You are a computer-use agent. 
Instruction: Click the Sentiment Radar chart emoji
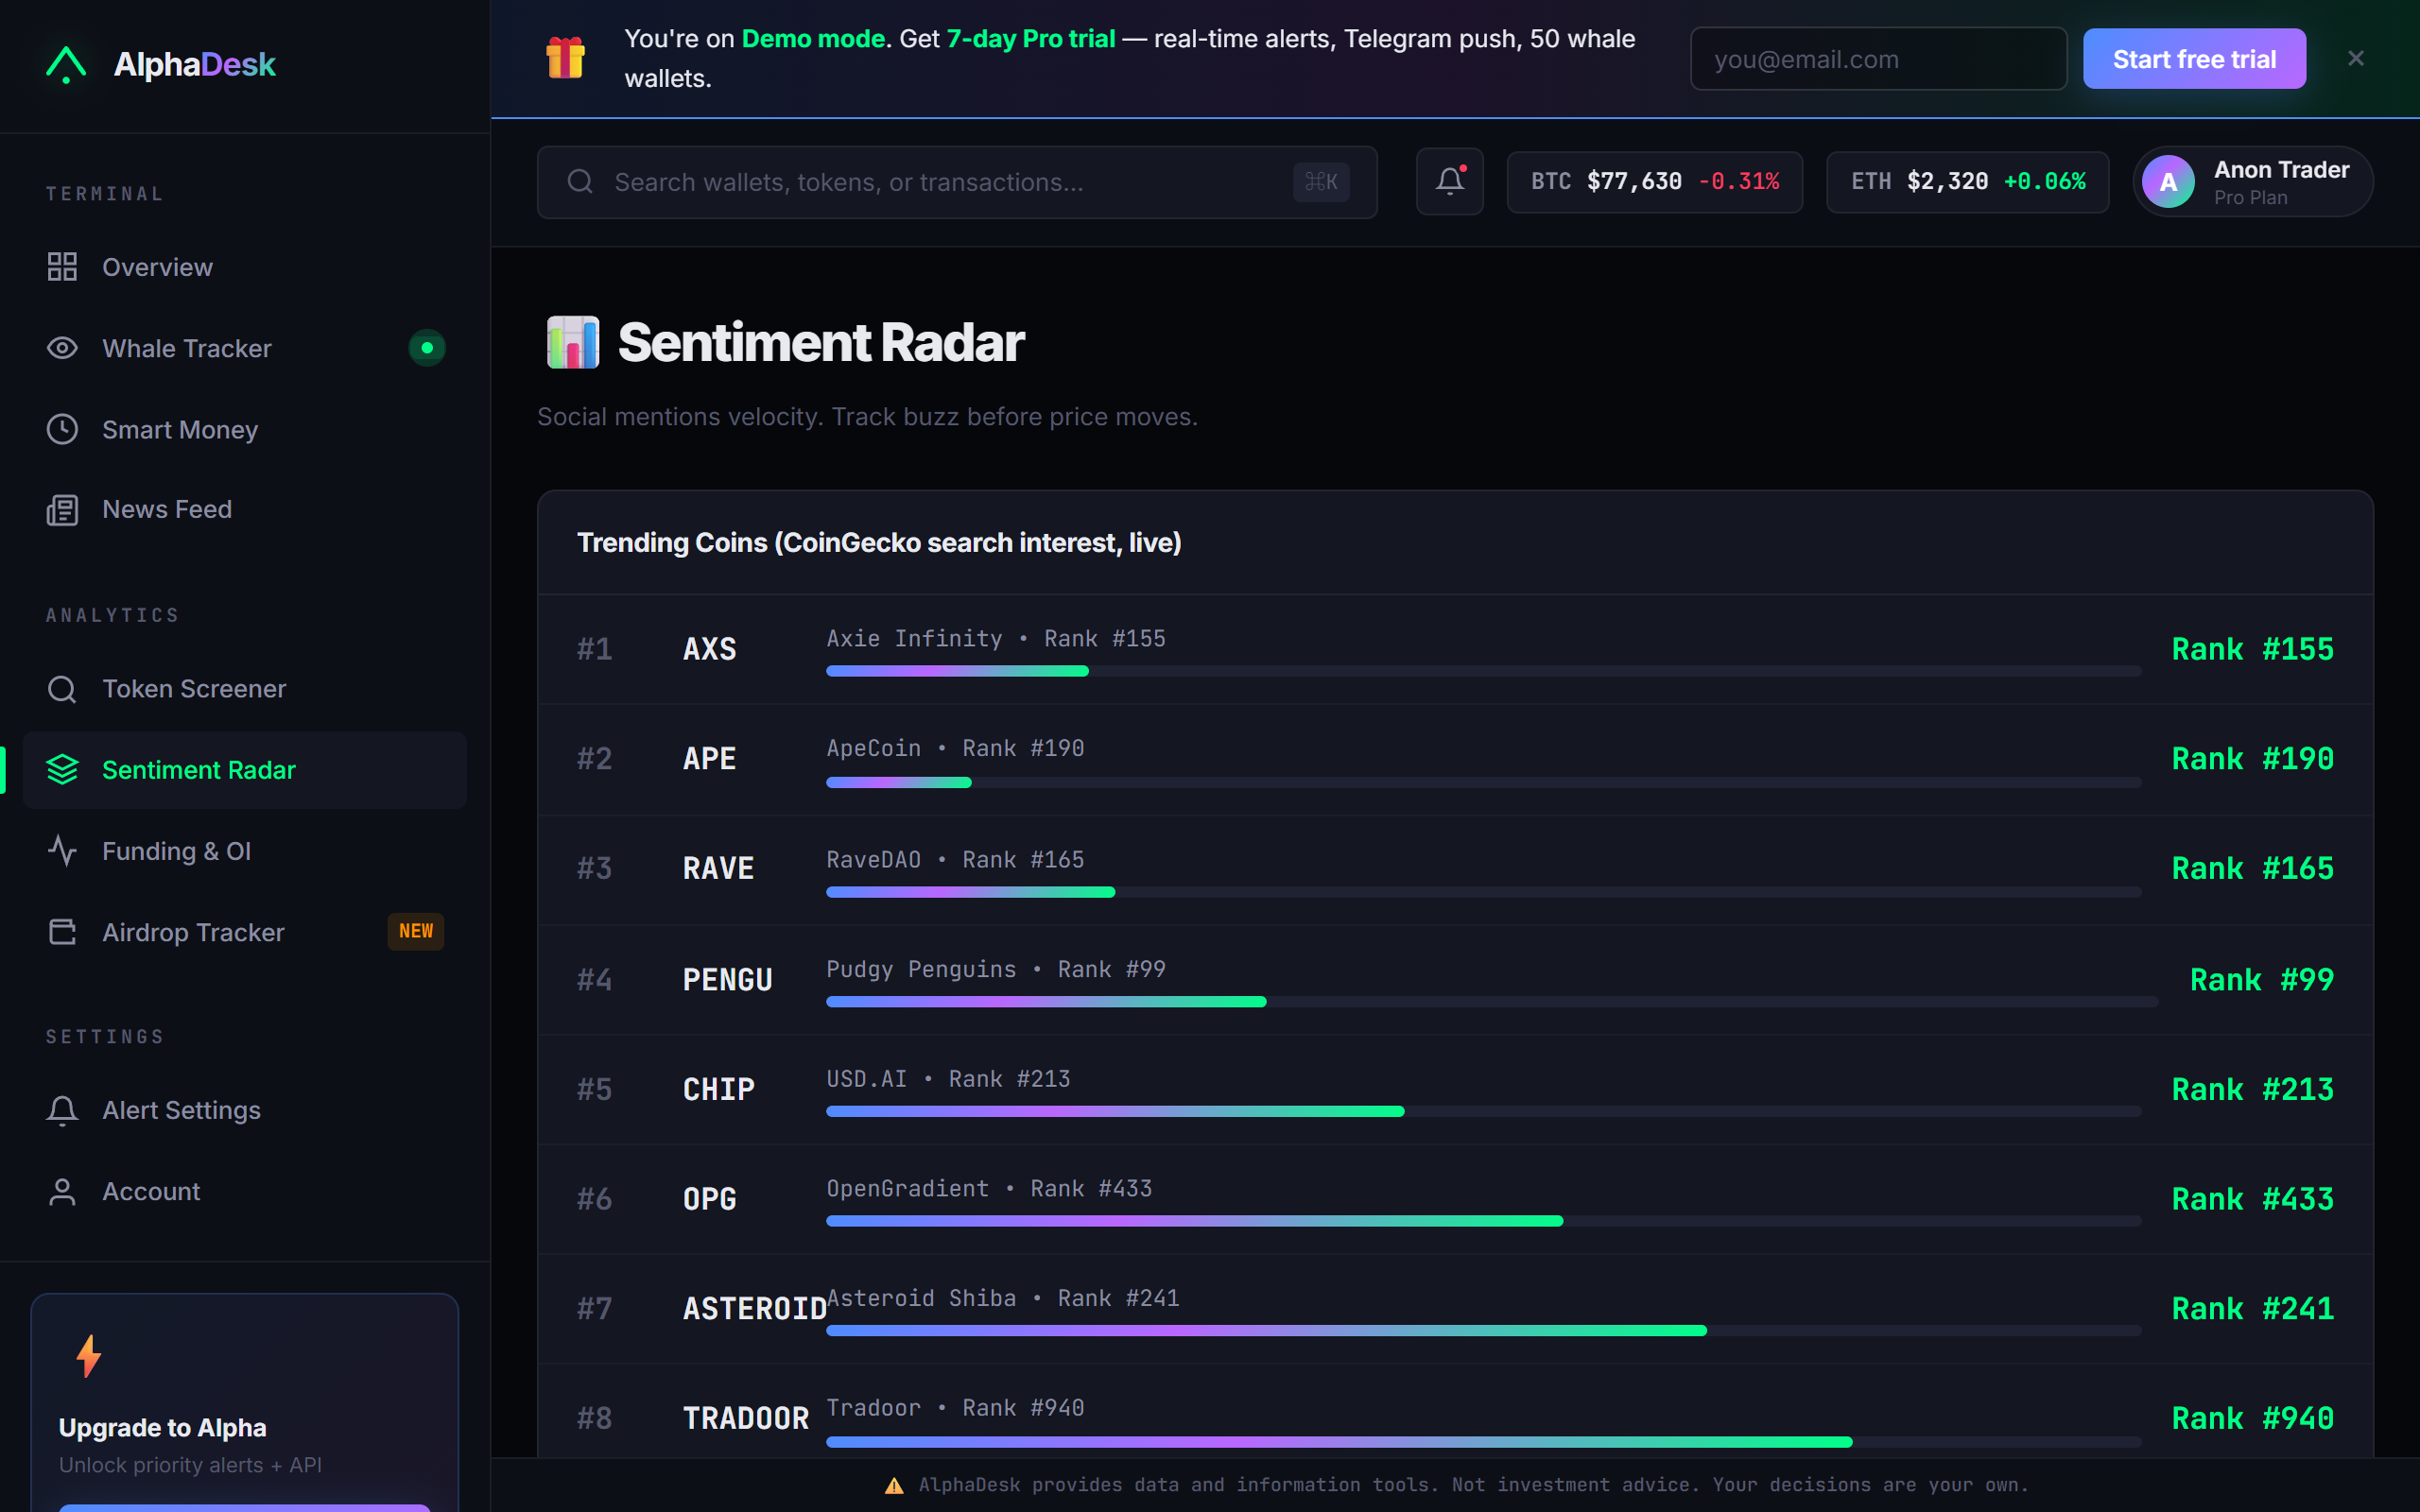(572, 342)
